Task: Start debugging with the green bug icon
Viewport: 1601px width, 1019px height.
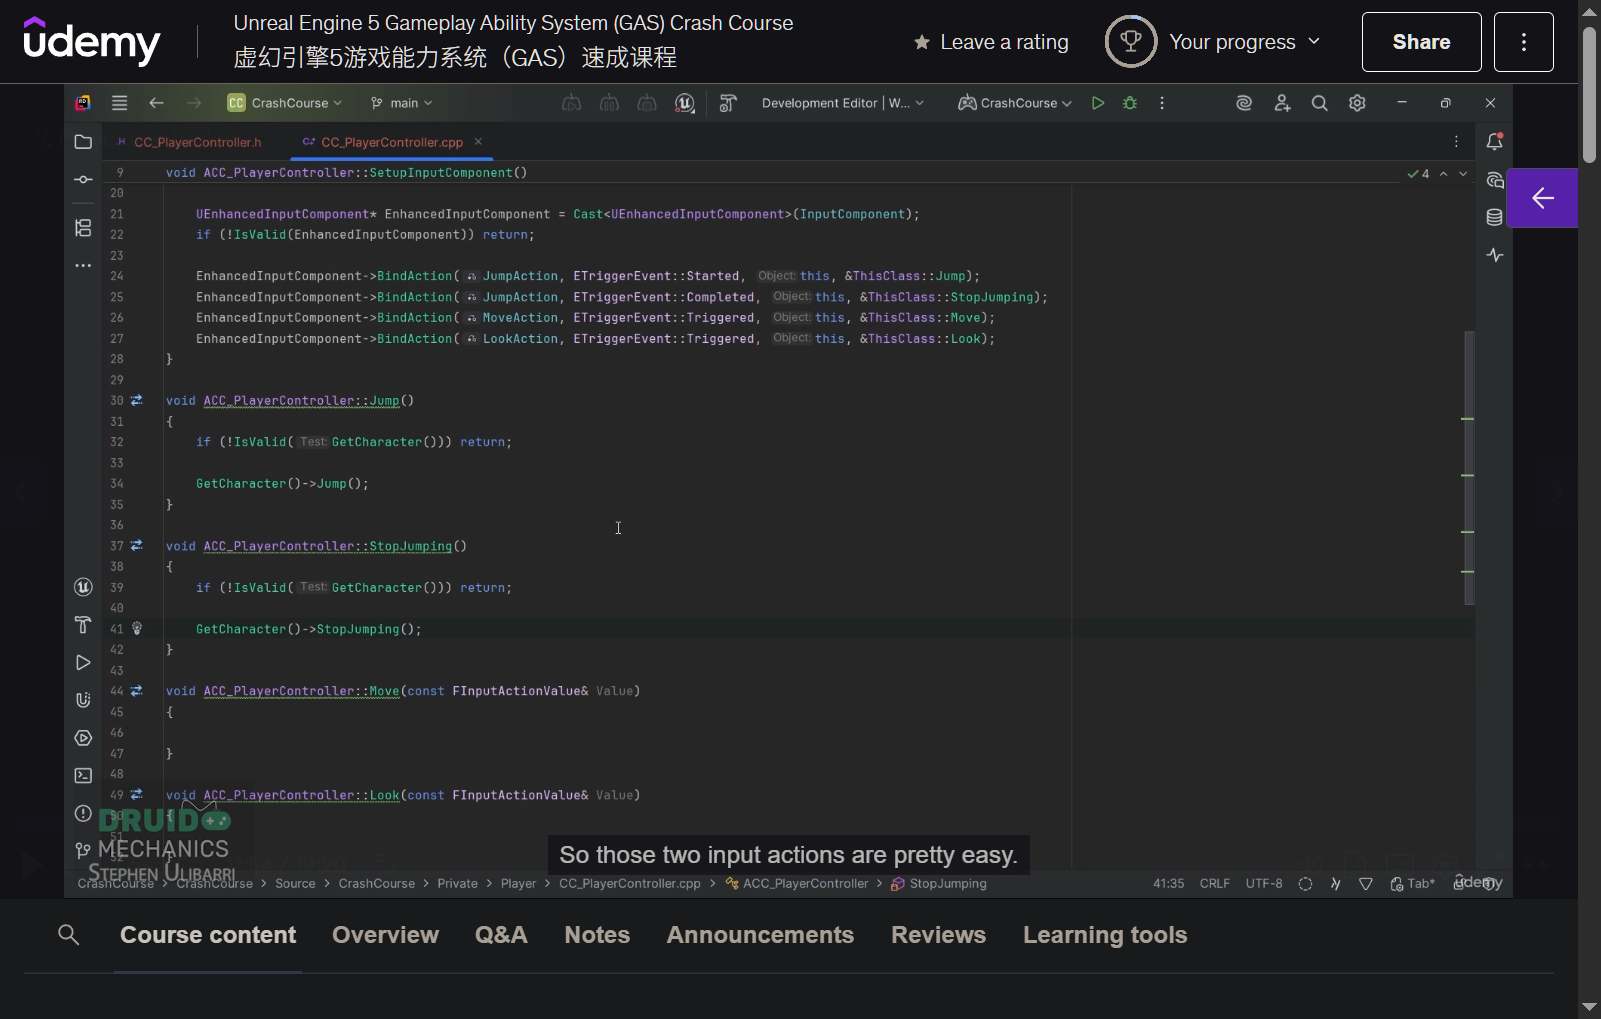Action: pos(1130,103)
